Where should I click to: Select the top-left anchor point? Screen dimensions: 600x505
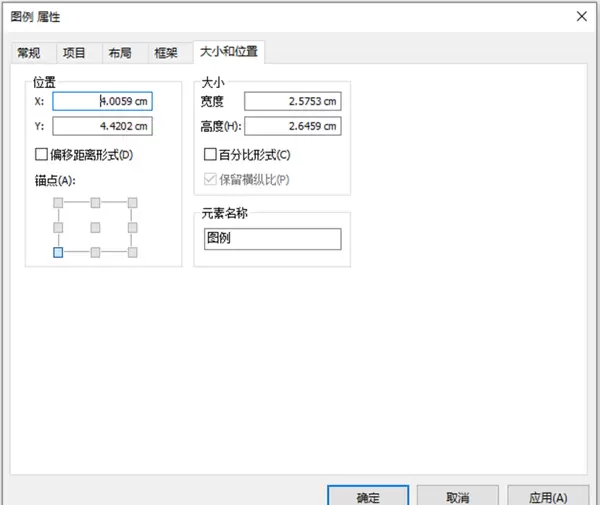pos(58,203)
